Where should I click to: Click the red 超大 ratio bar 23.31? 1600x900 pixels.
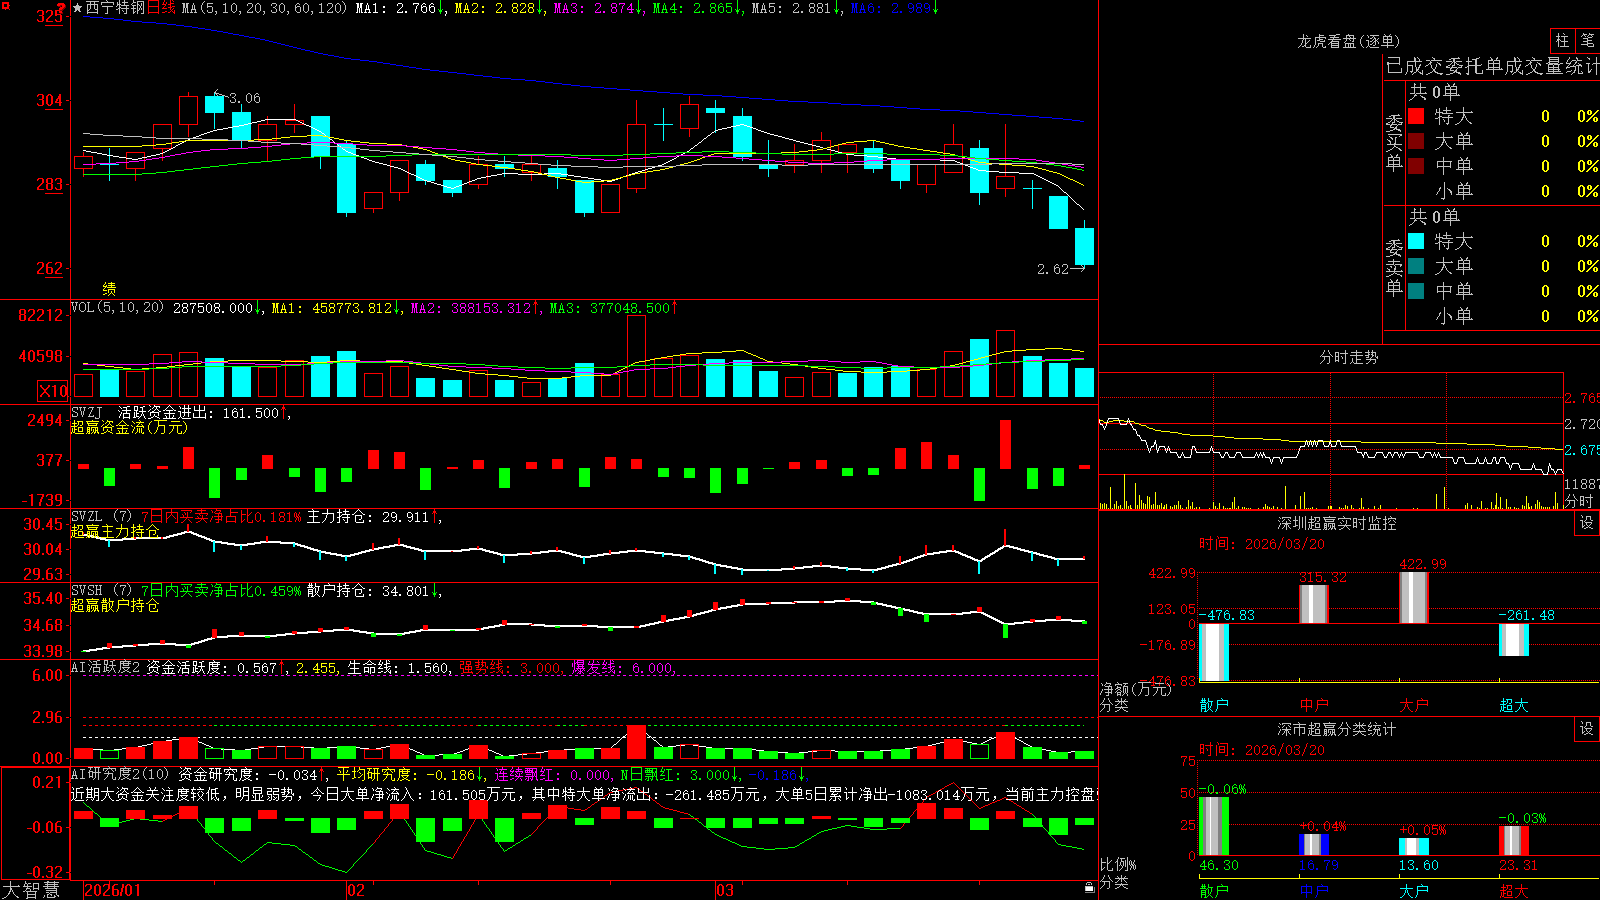[1514, 841]
